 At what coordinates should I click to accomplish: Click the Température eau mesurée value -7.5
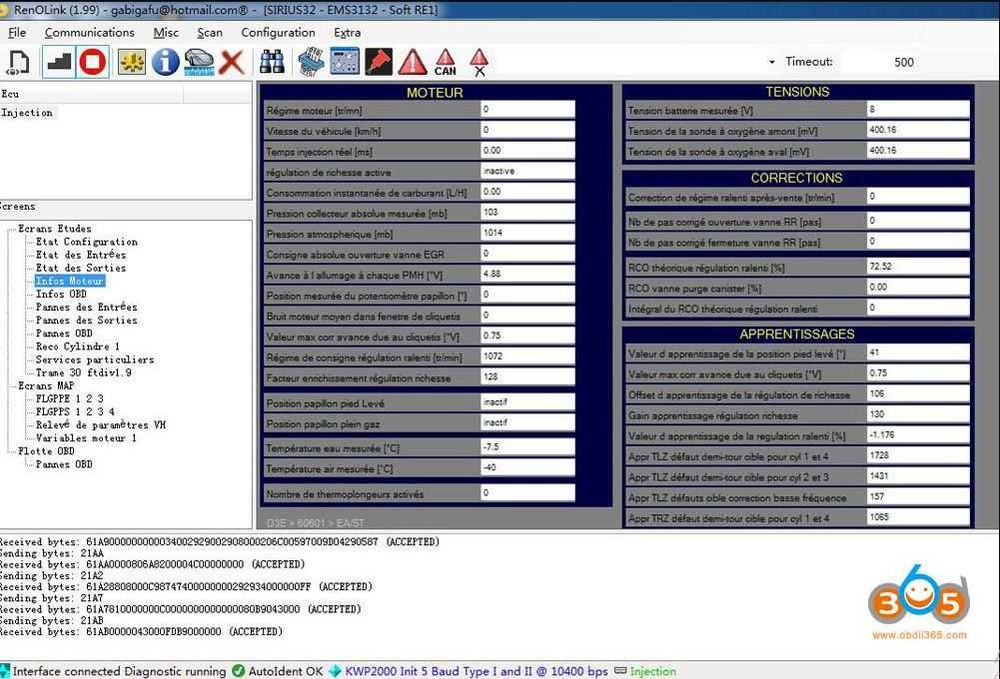[527, 447]
